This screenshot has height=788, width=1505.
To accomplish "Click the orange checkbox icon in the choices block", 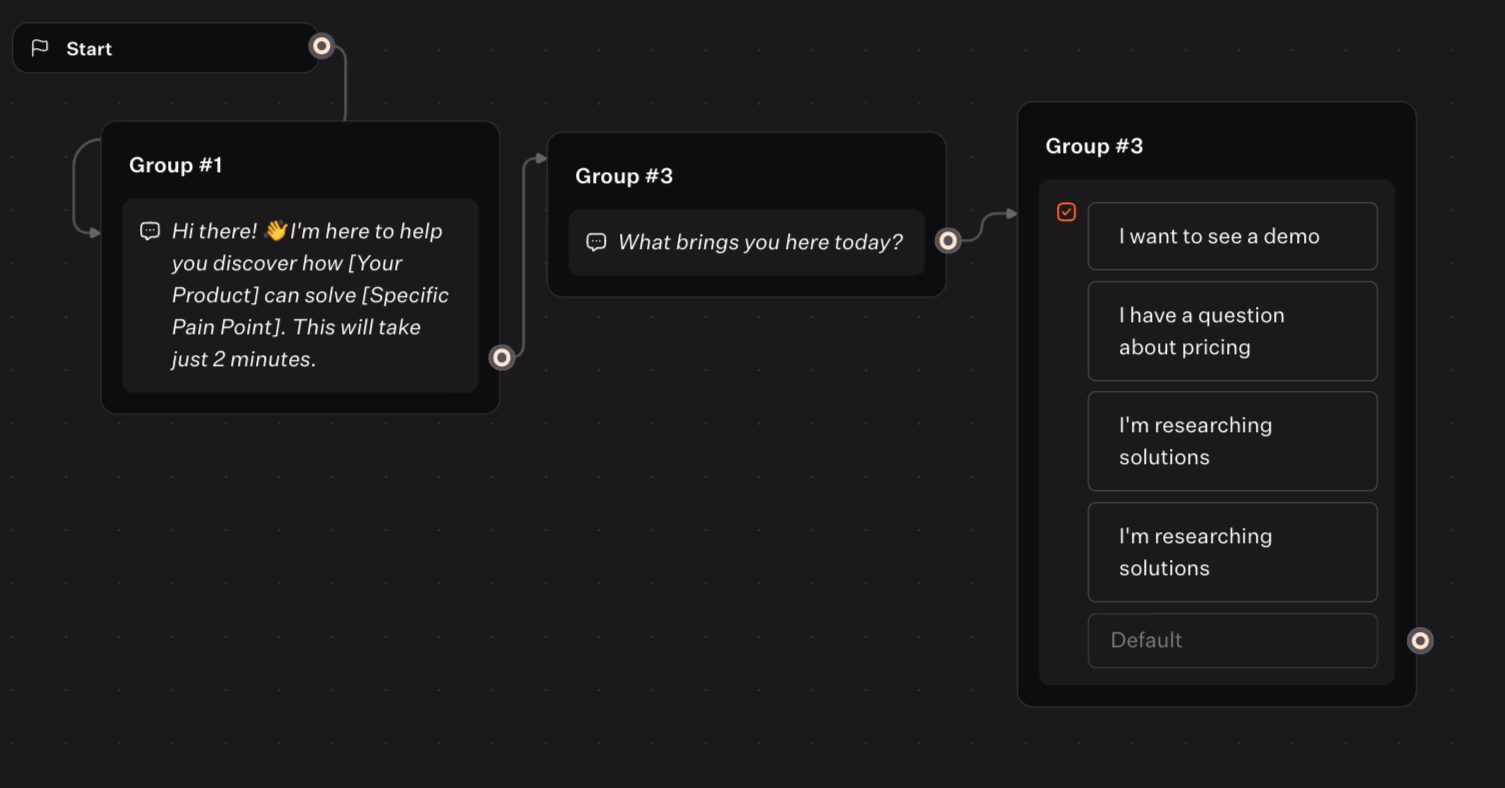I will pos(1066,212).
